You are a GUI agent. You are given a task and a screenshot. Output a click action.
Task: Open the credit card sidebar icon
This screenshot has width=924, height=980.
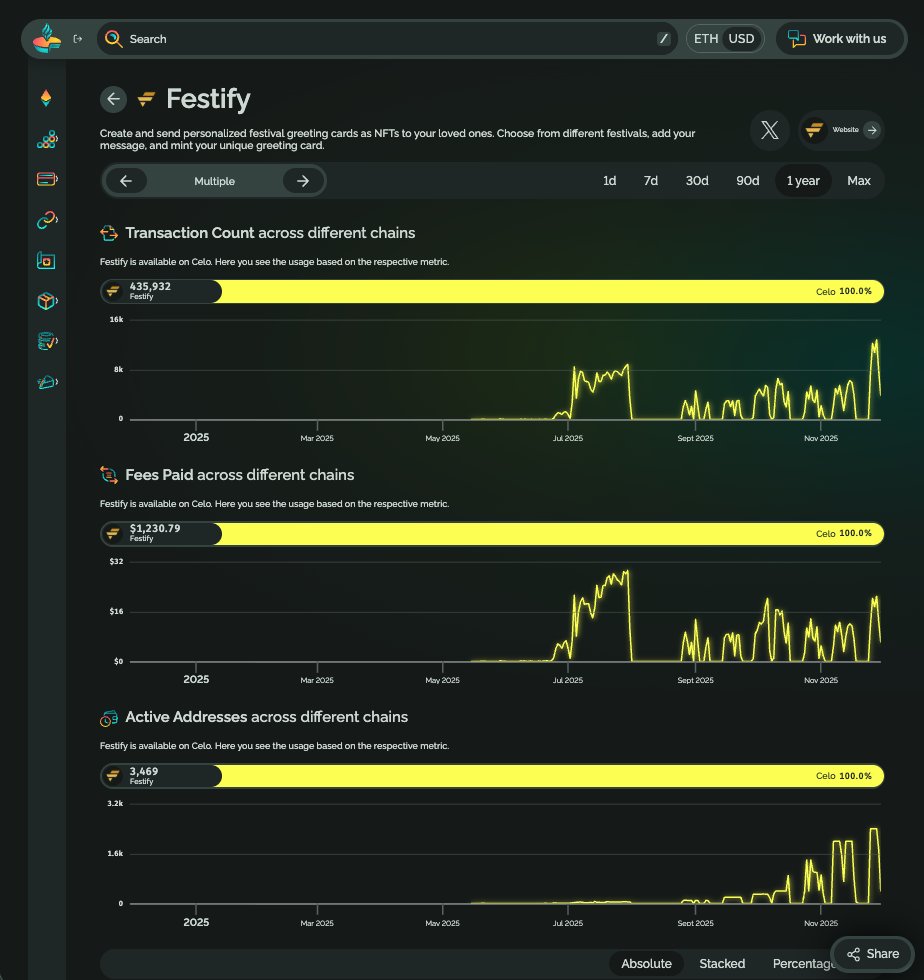[47, 179]
